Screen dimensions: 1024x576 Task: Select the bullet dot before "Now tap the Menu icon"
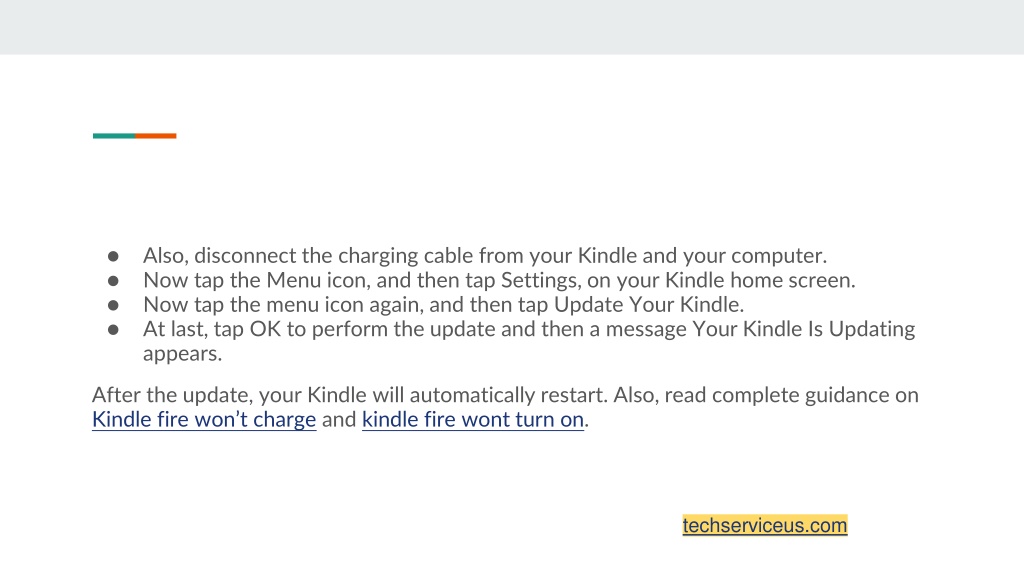pos(113,281)
